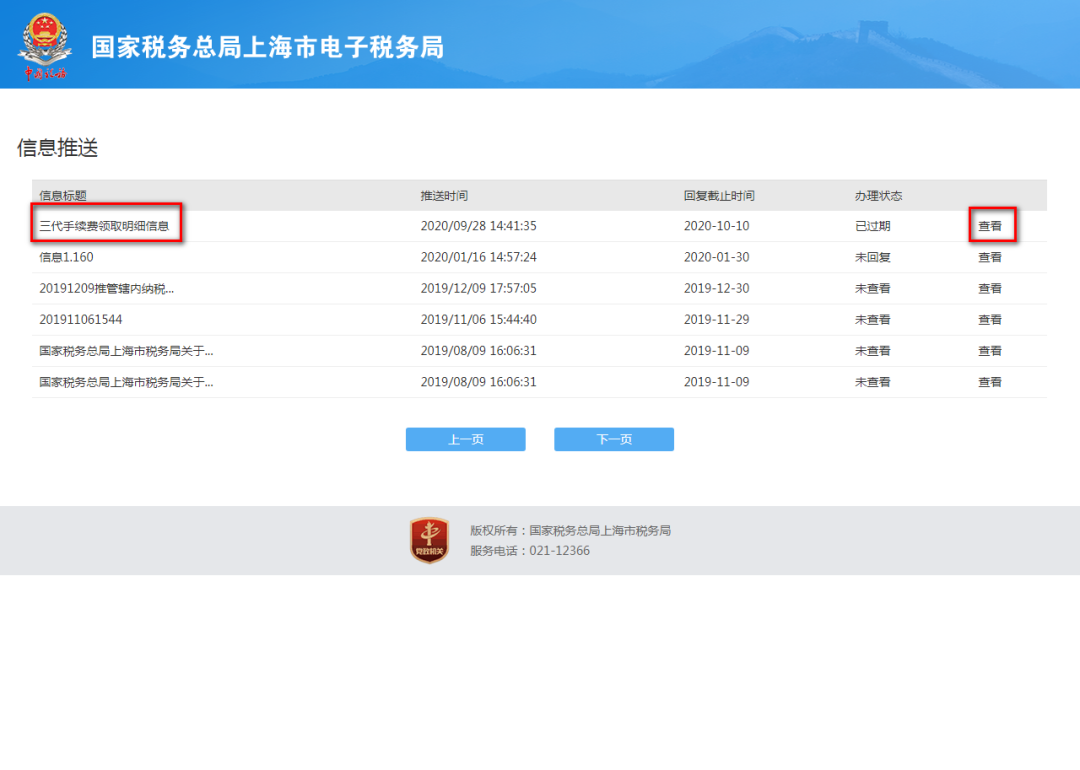This screenshot has width=1080, height=770.
Task: Click the national tax emblem logo
Action: 45,45
